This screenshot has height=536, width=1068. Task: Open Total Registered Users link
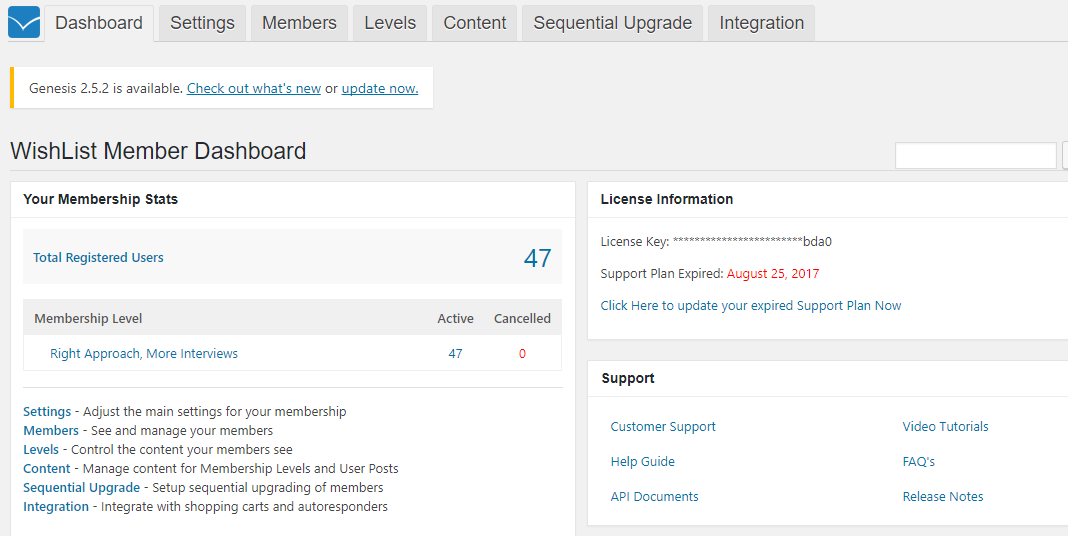pos(98,258)
